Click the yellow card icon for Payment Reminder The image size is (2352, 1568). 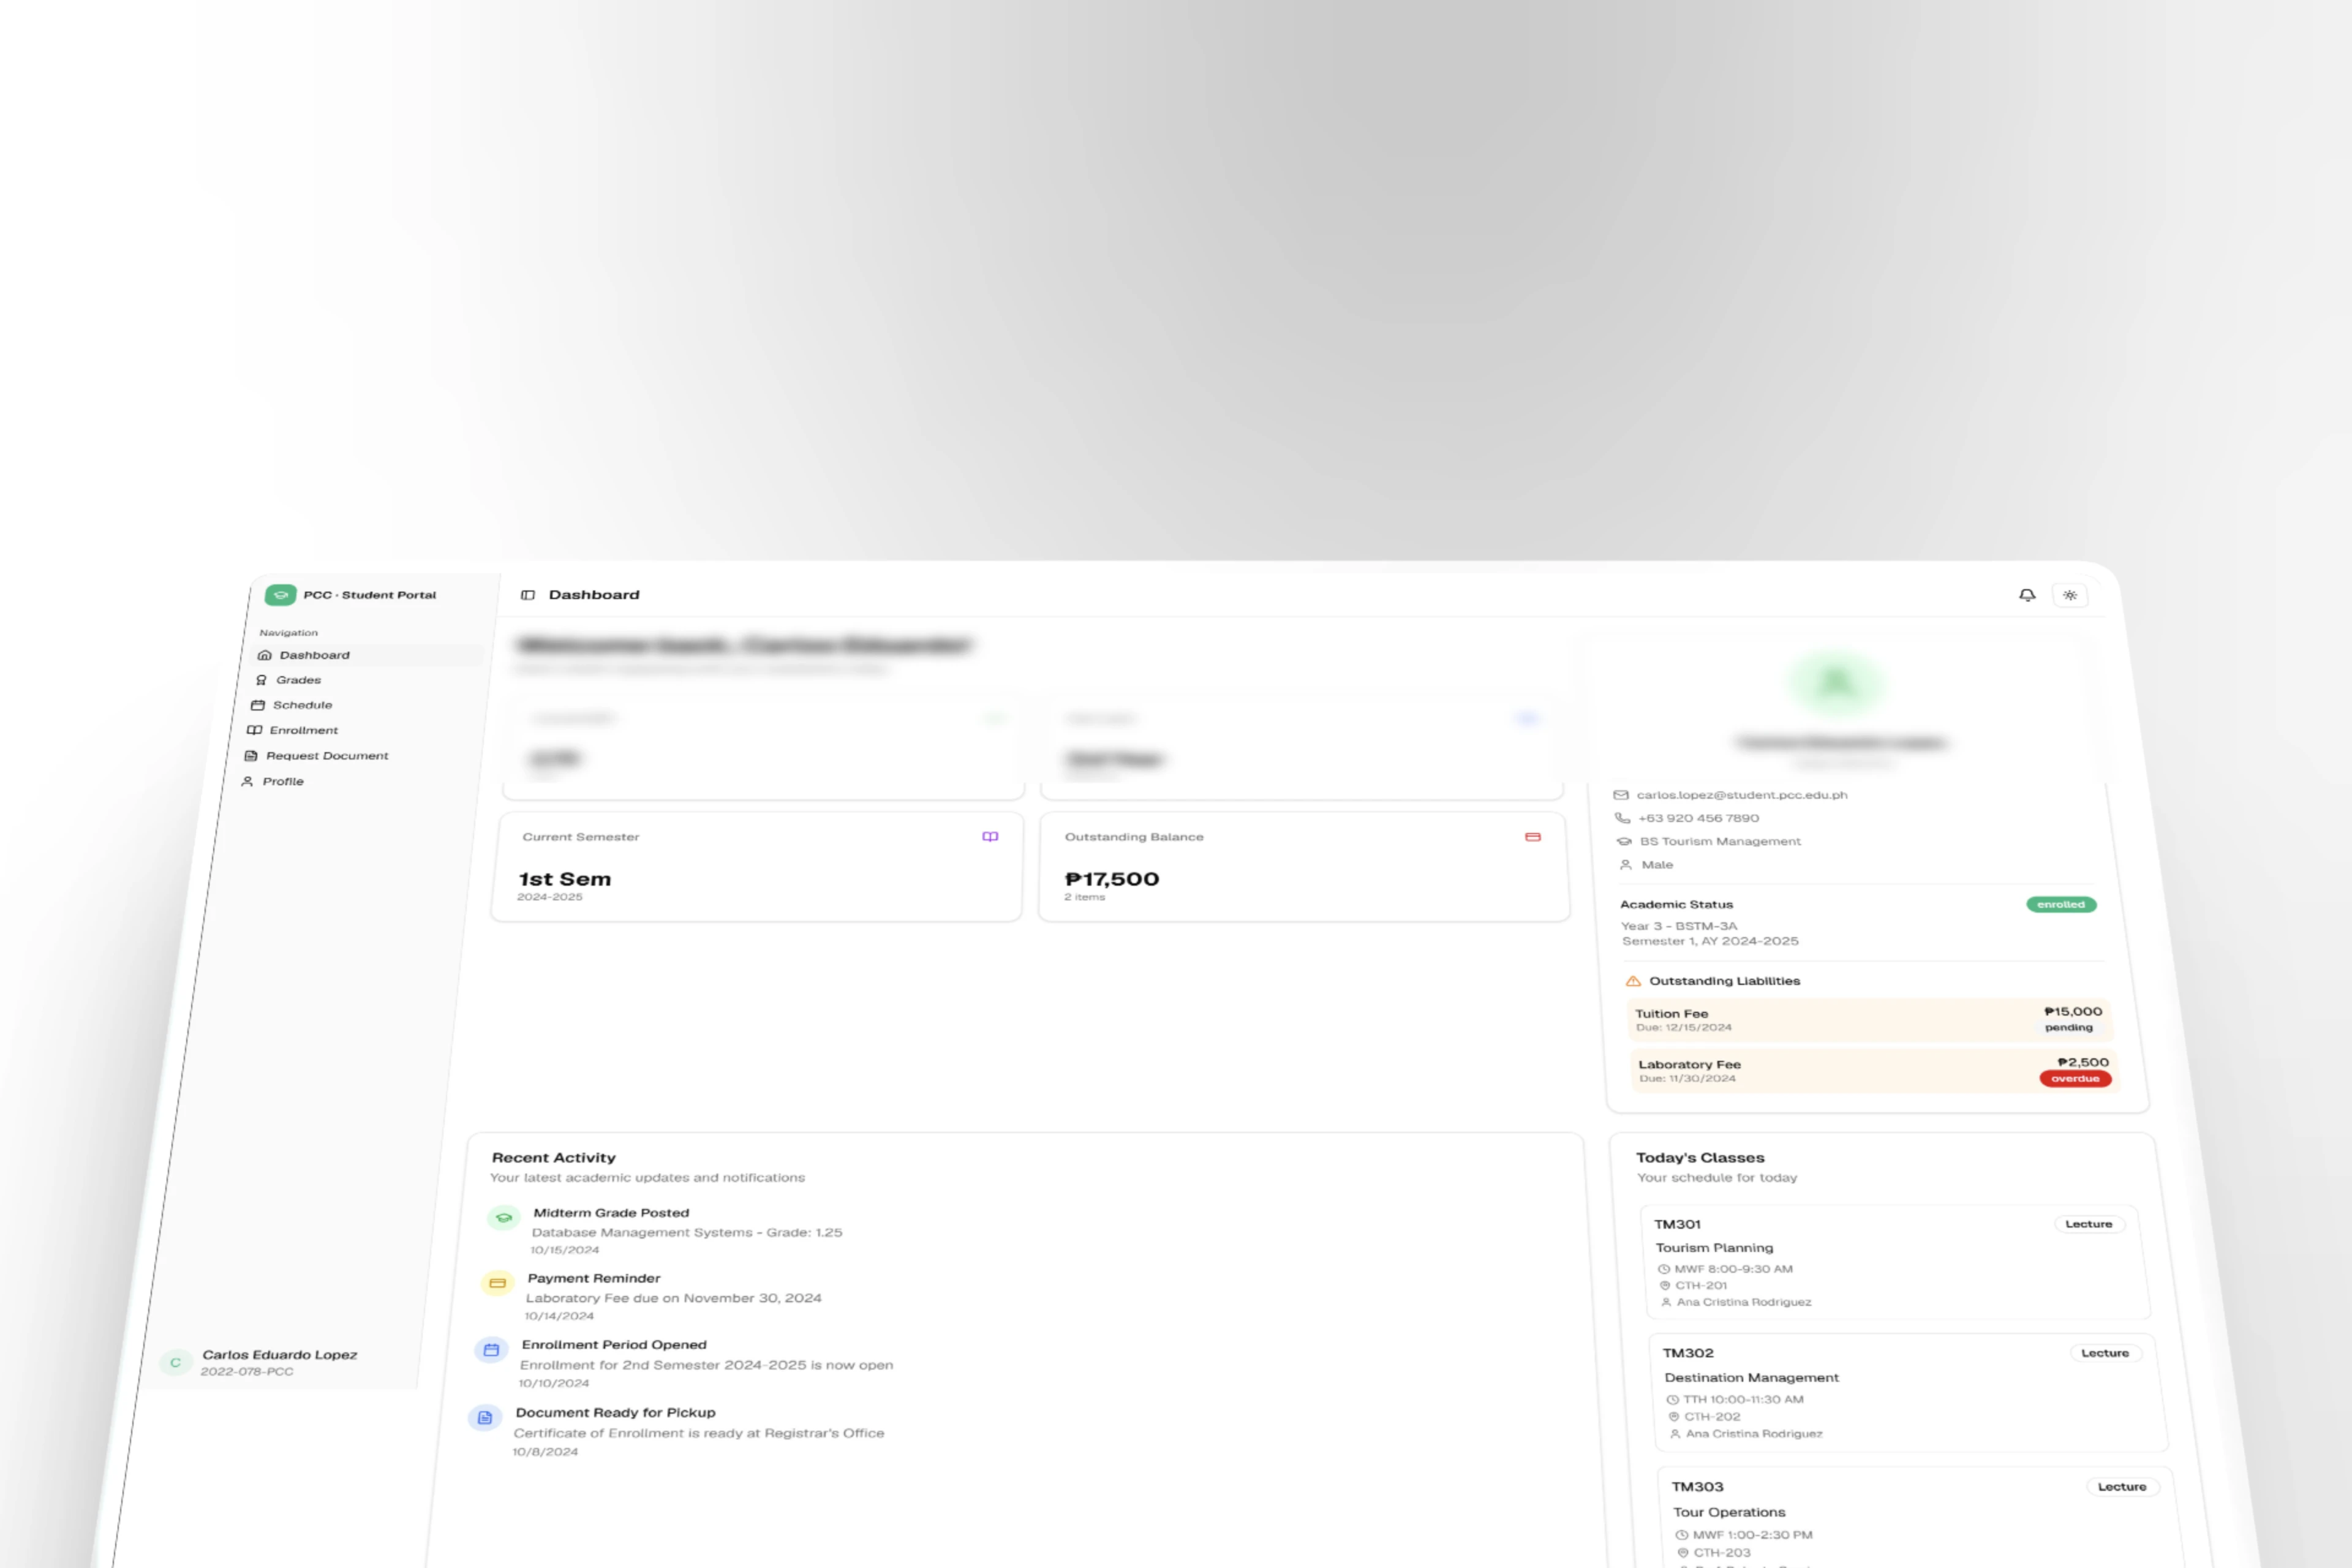[497, 1283]
